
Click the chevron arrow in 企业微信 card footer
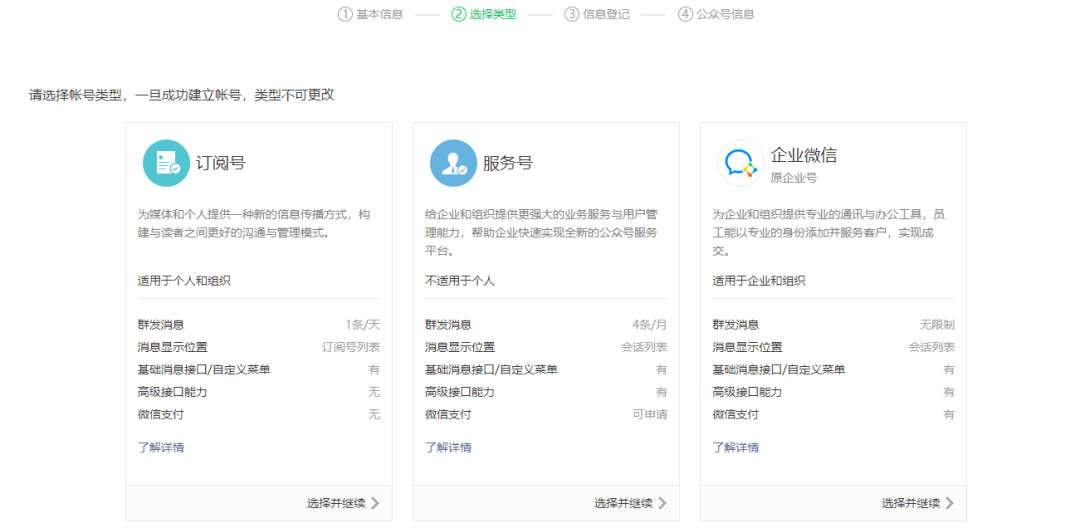click(x=949, y=503)
